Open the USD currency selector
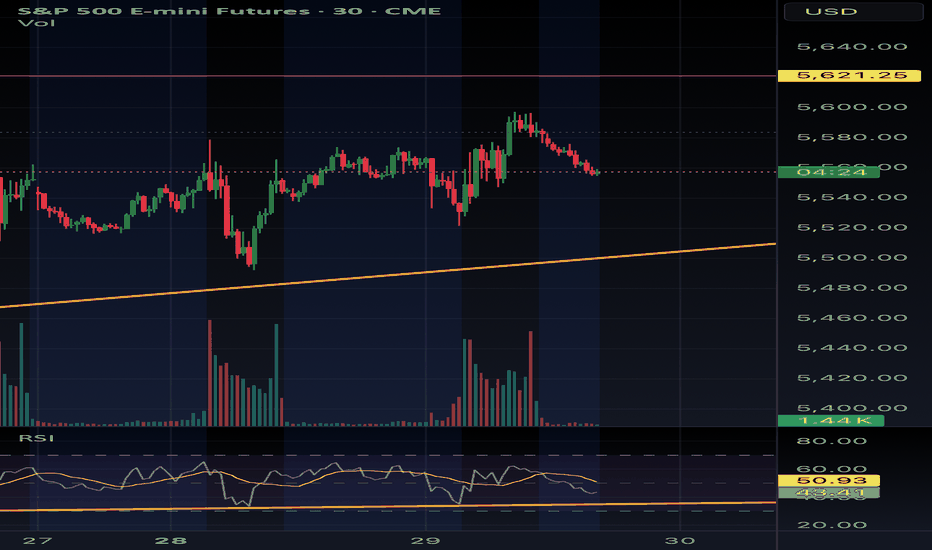932x550 pixels. point(853,12)
